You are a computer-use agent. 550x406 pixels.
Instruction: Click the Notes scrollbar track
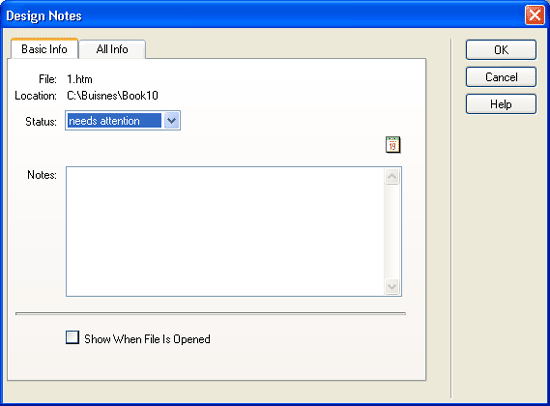coord(392,232)
